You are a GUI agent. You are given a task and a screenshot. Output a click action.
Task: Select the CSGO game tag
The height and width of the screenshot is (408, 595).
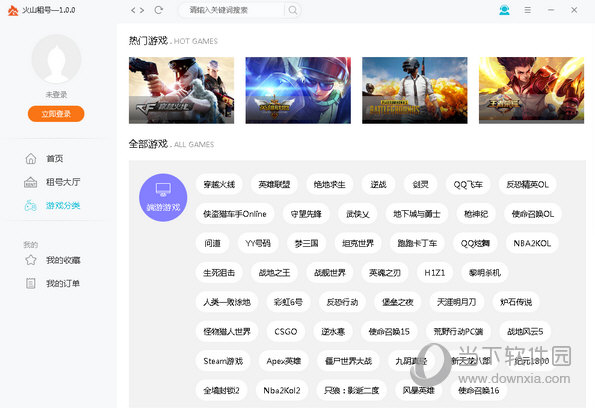[285, 331]
